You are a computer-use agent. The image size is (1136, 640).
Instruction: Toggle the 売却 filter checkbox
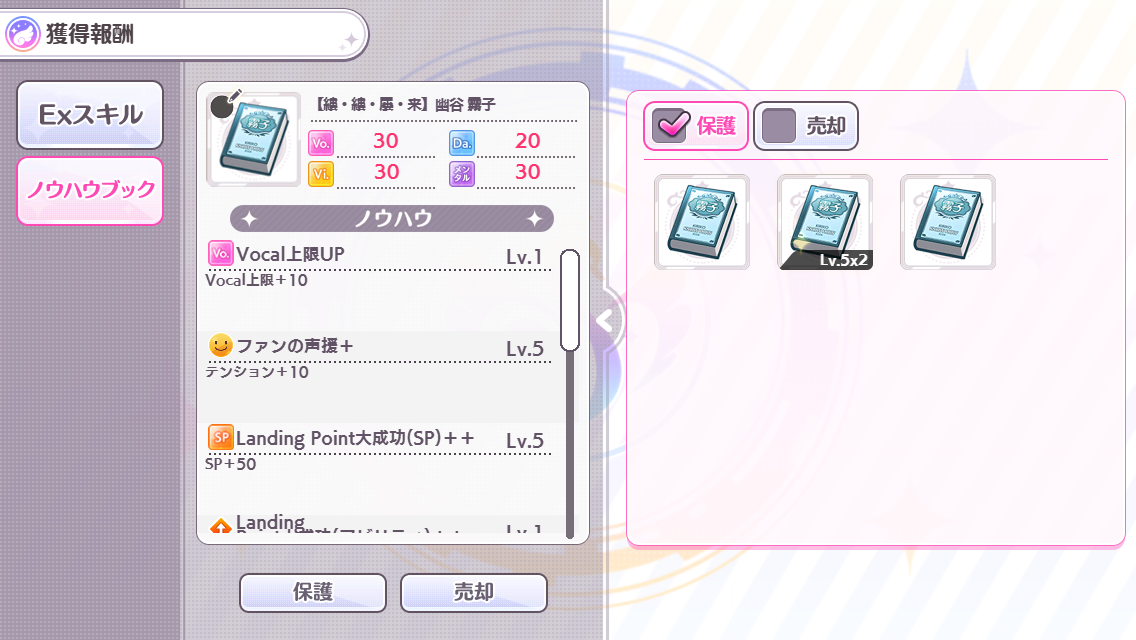(780, 126)
